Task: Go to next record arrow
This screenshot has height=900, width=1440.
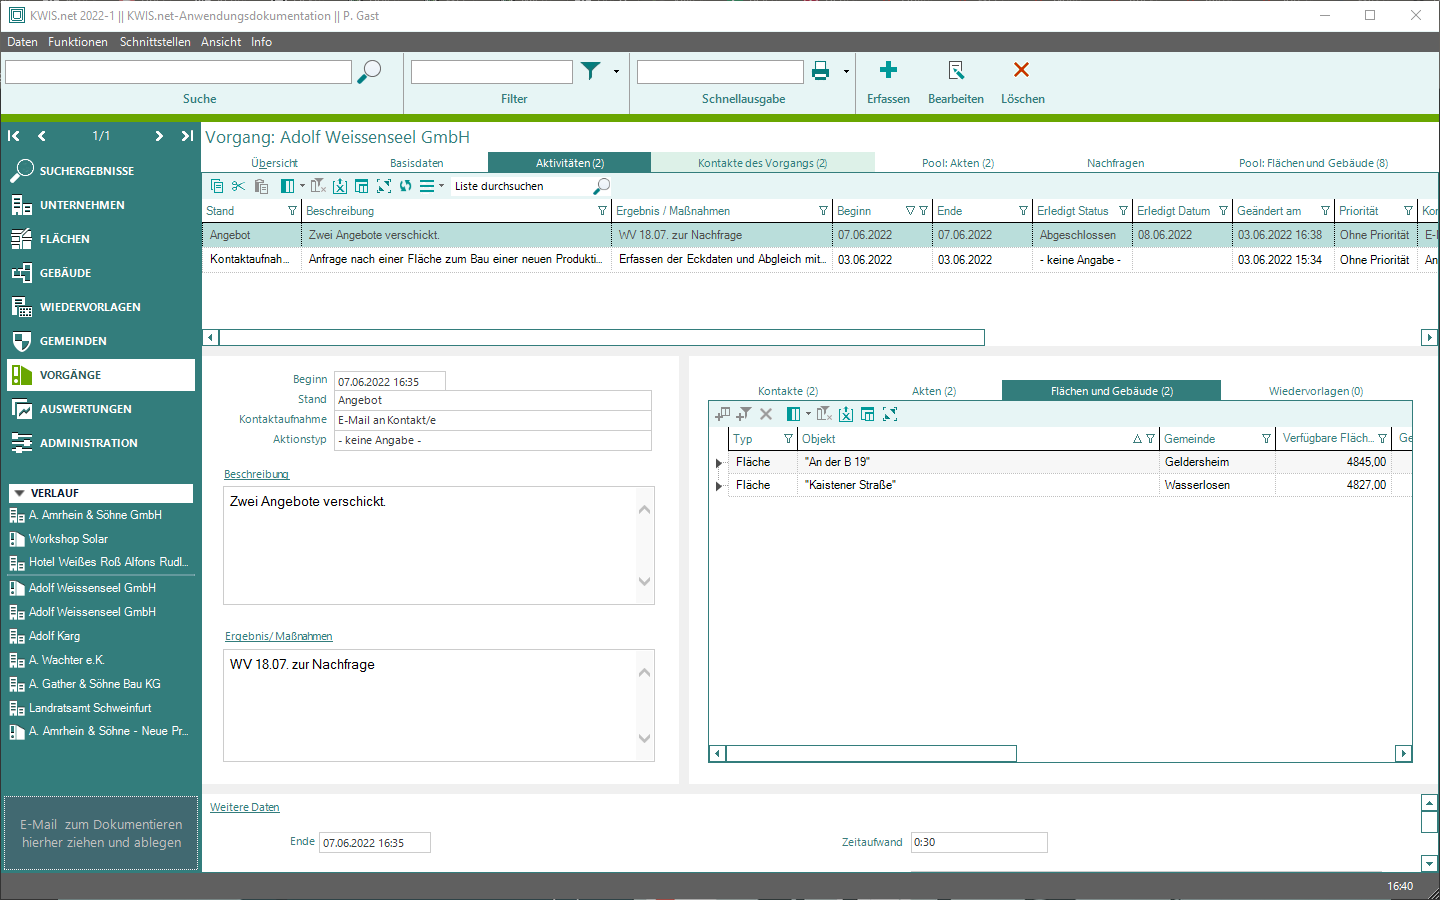Action: [159, 136]
